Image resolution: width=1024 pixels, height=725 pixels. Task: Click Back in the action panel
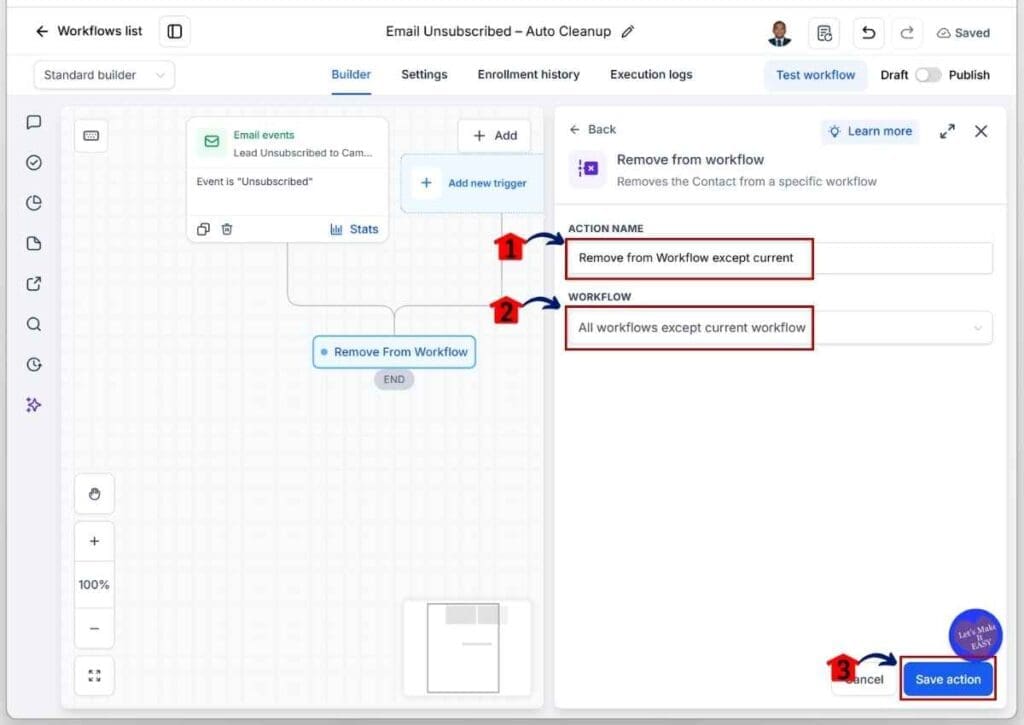(x=592, y=129)
